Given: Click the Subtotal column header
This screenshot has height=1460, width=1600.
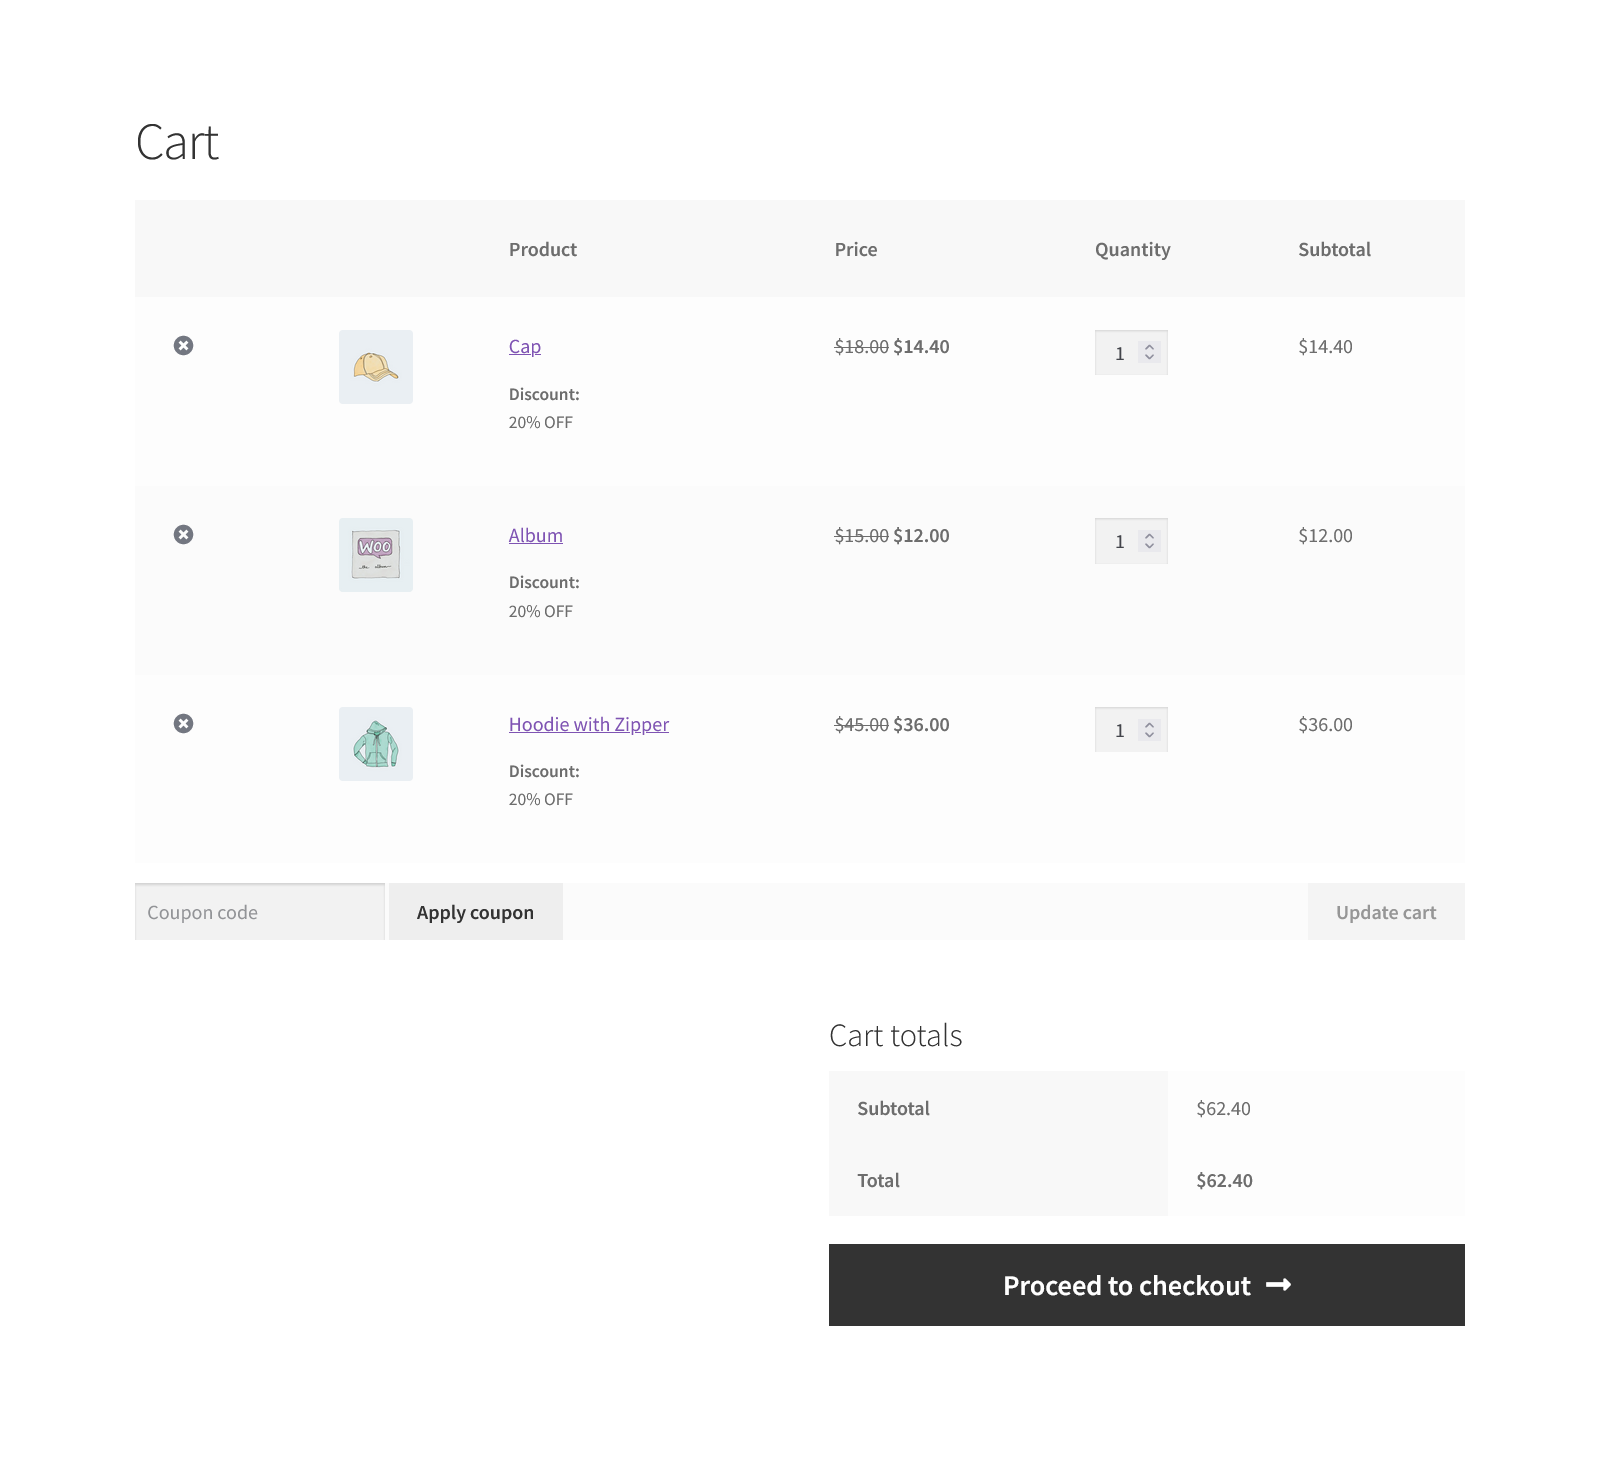Looking at the screenshot, I should pos(1334,249).
